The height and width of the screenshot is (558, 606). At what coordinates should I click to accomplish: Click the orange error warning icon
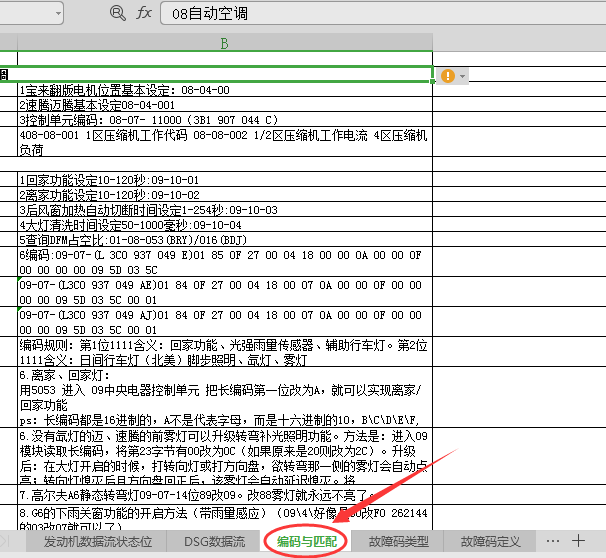tap(448, 76)
